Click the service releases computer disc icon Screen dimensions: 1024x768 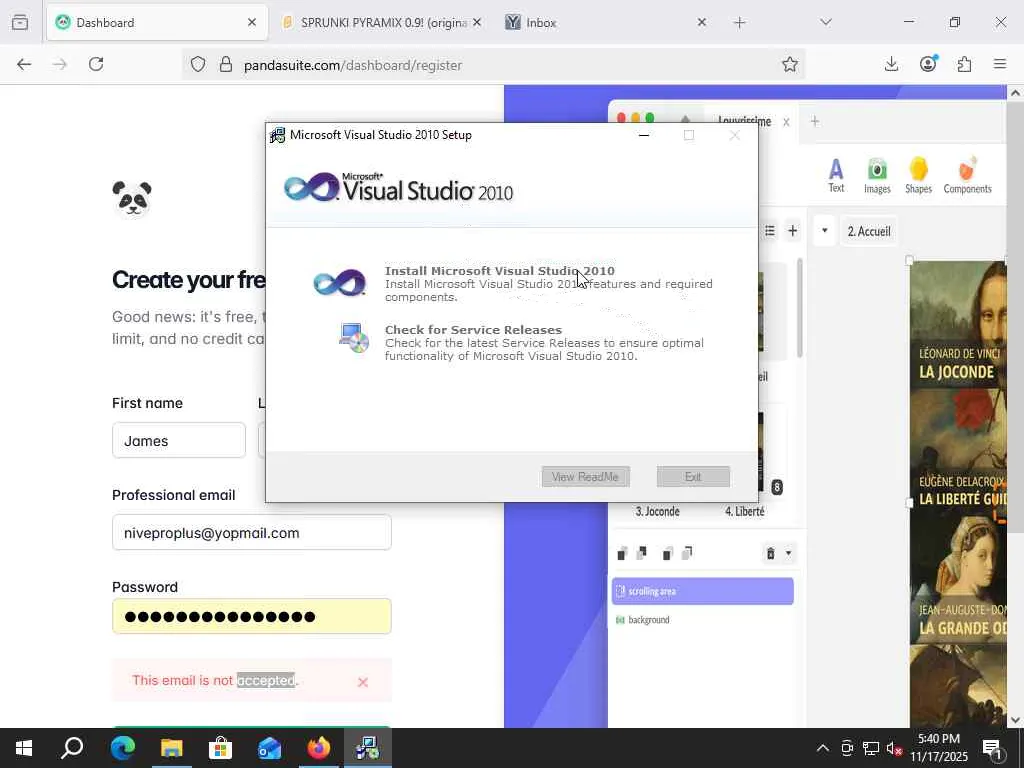353,338
